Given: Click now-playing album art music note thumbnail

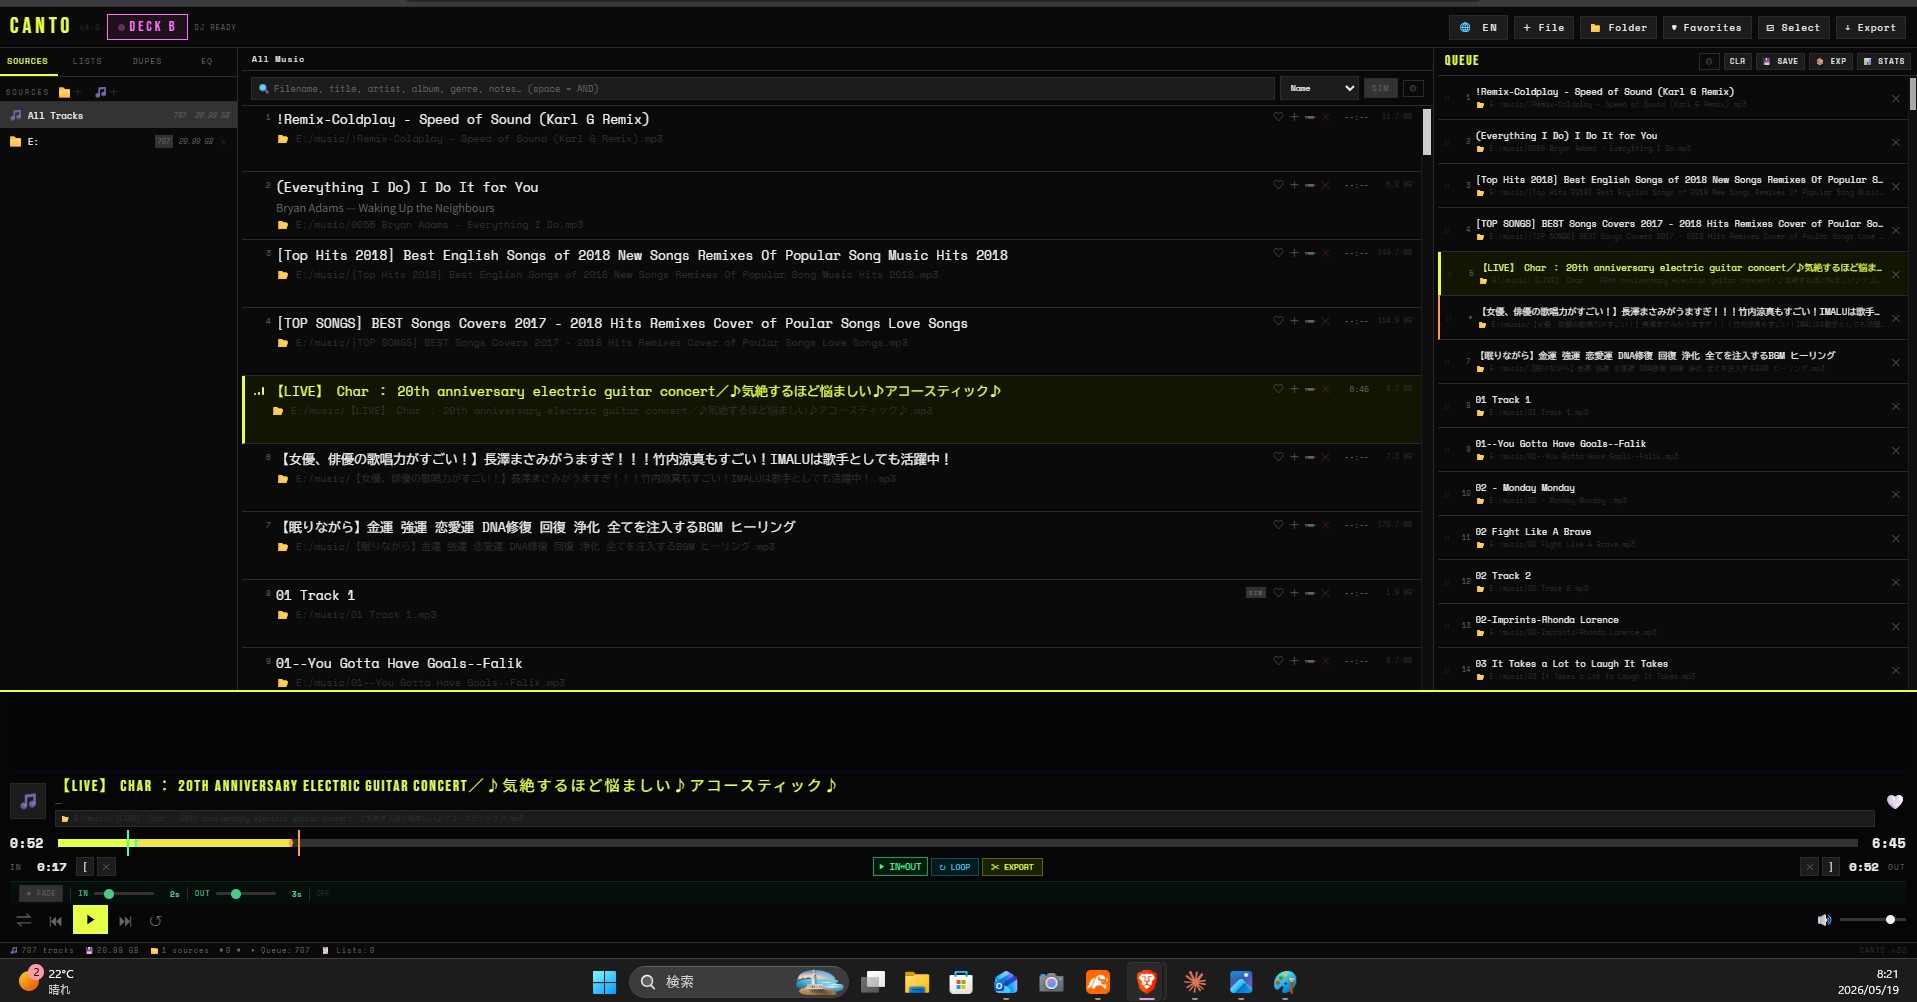Looking at the screenshot, I should coord(28,800).
